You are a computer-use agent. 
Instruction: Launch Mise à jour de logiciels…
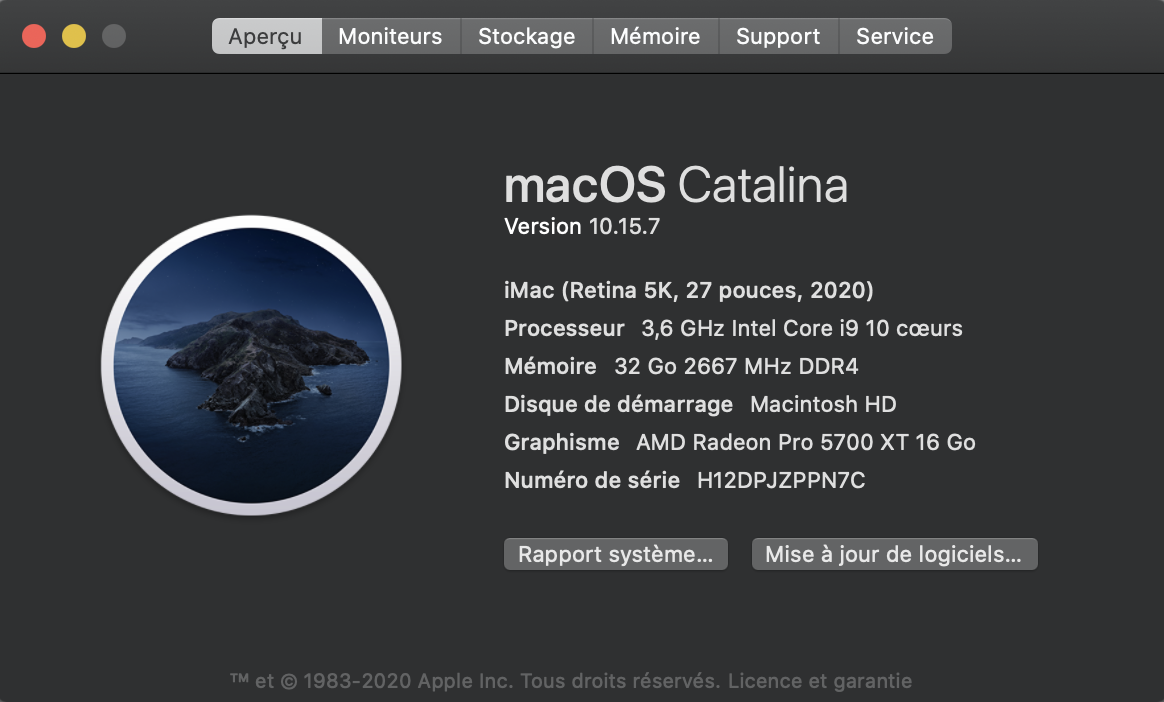click(895, 554)
